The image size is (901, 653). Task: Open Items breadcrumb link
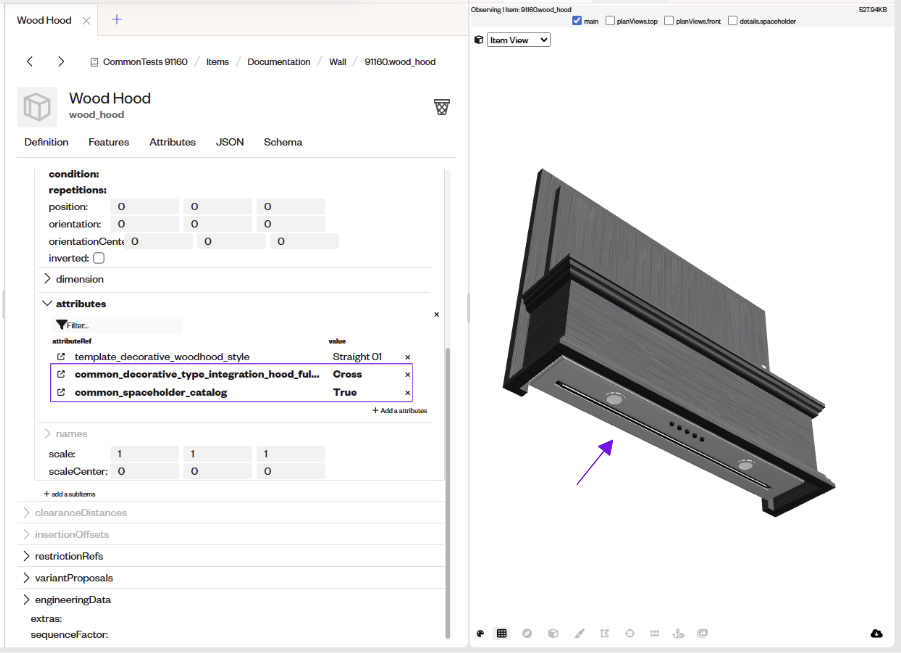click(x=217, y=62)
